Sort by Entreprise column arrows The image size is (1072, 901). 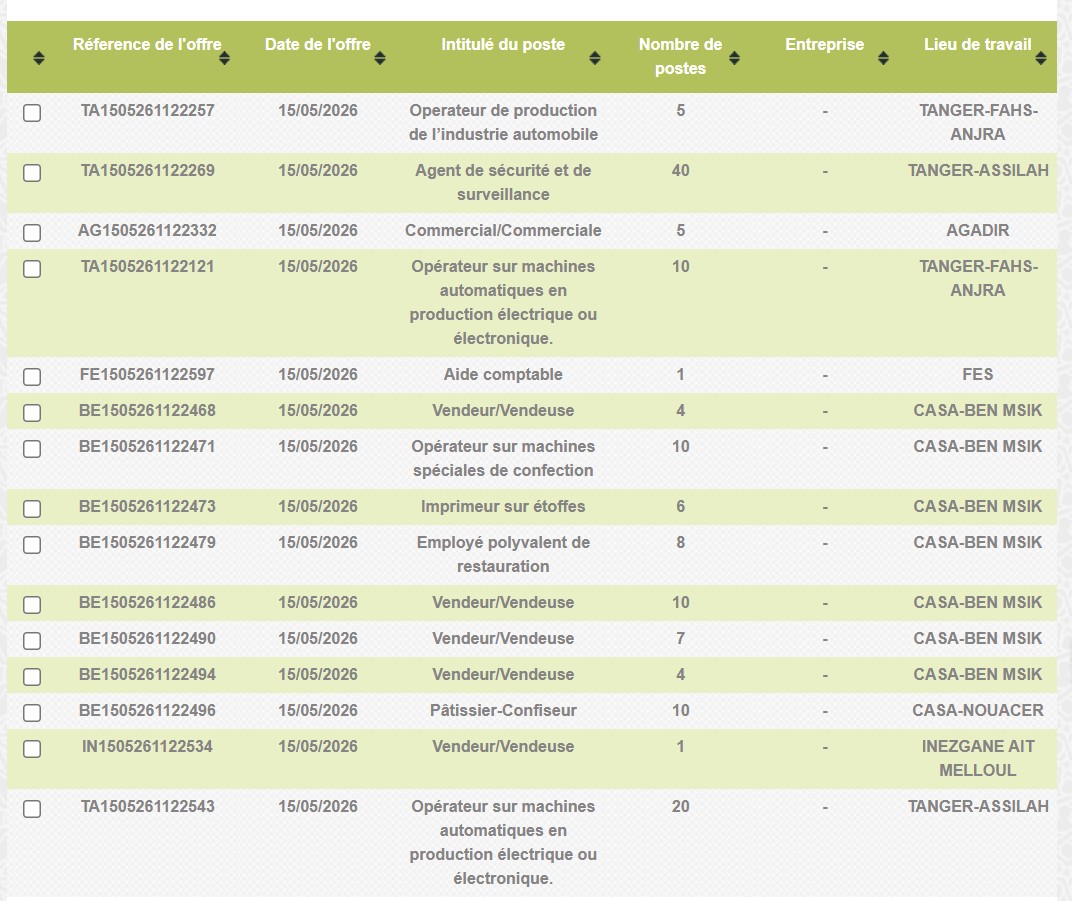(883, 58)
